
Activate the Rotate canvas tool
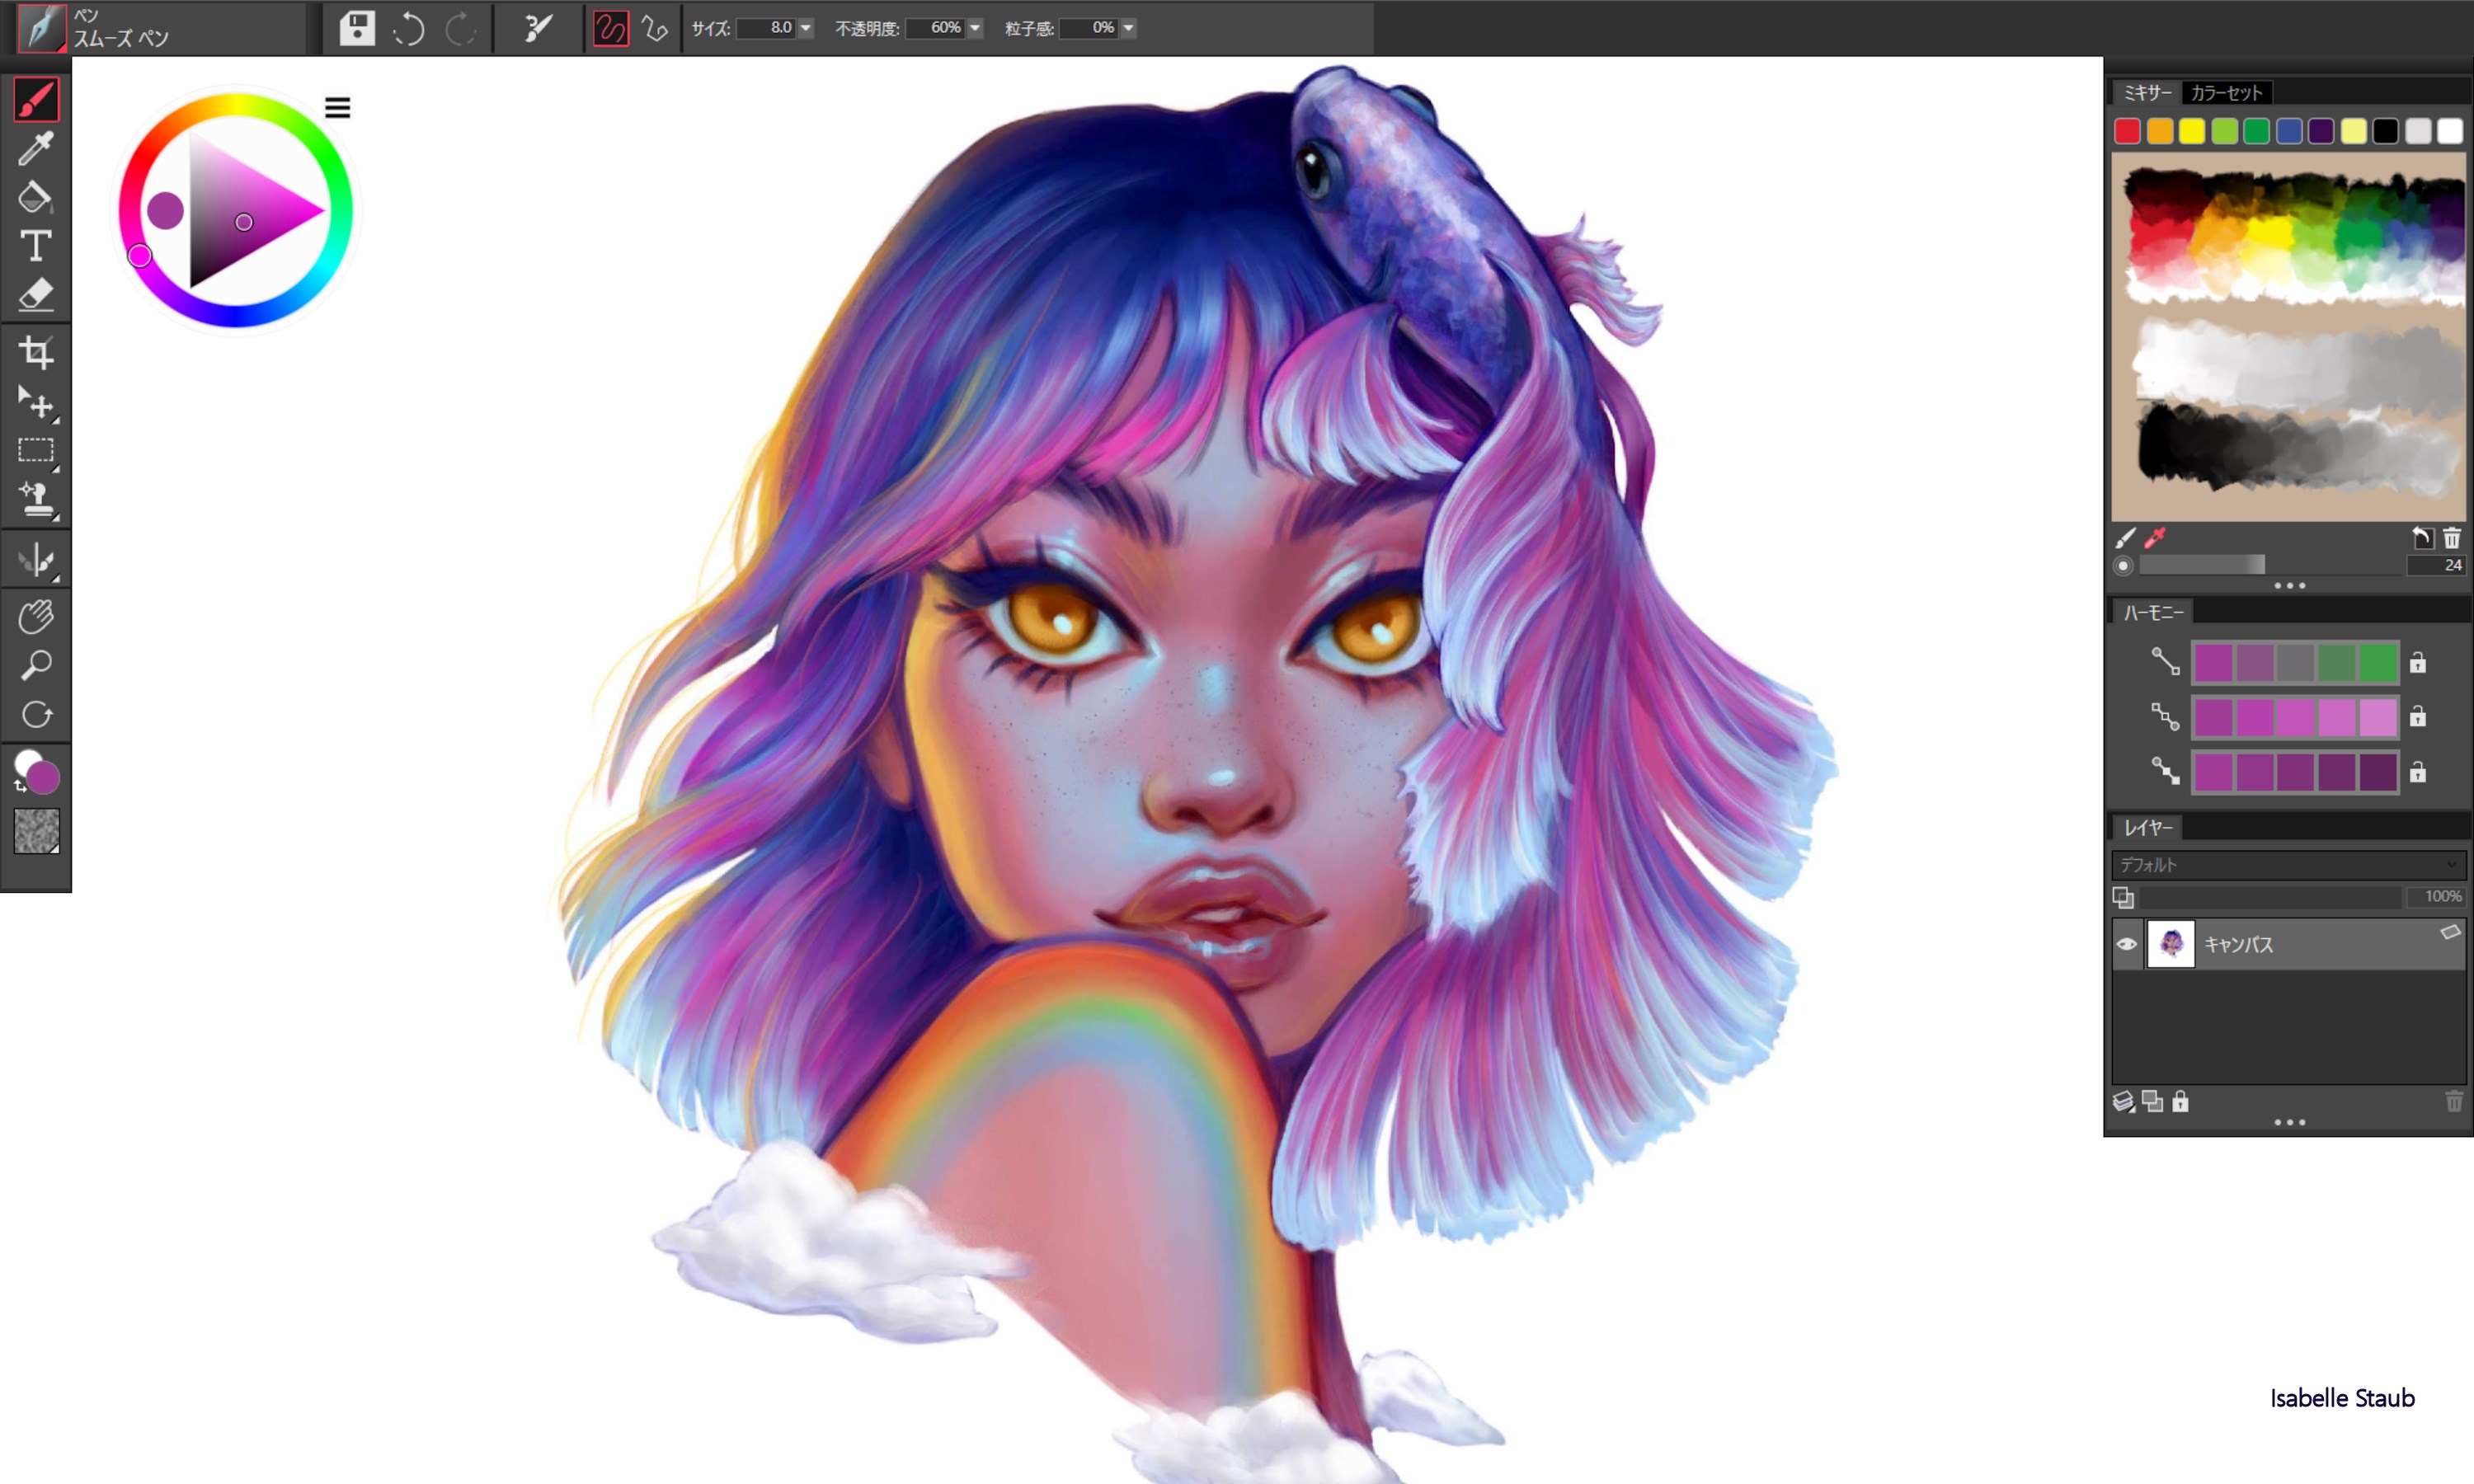[x=35, y=713]
